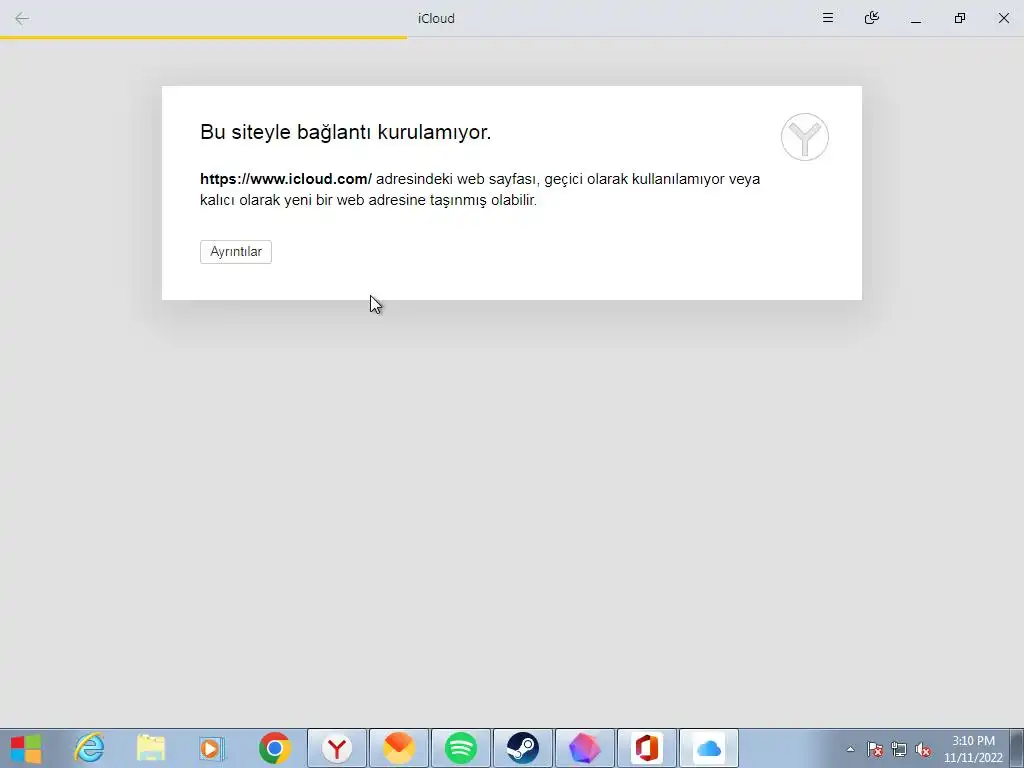
Task: Switch to Spotify in the taskbar
Action: (x=461, y=748)
